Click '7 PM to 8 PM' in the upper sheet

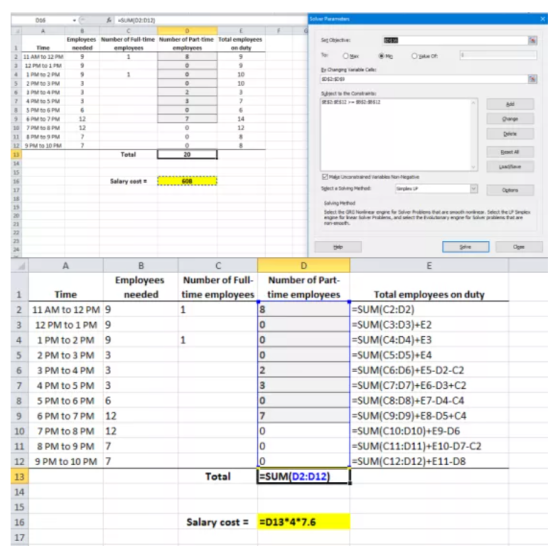43,128
